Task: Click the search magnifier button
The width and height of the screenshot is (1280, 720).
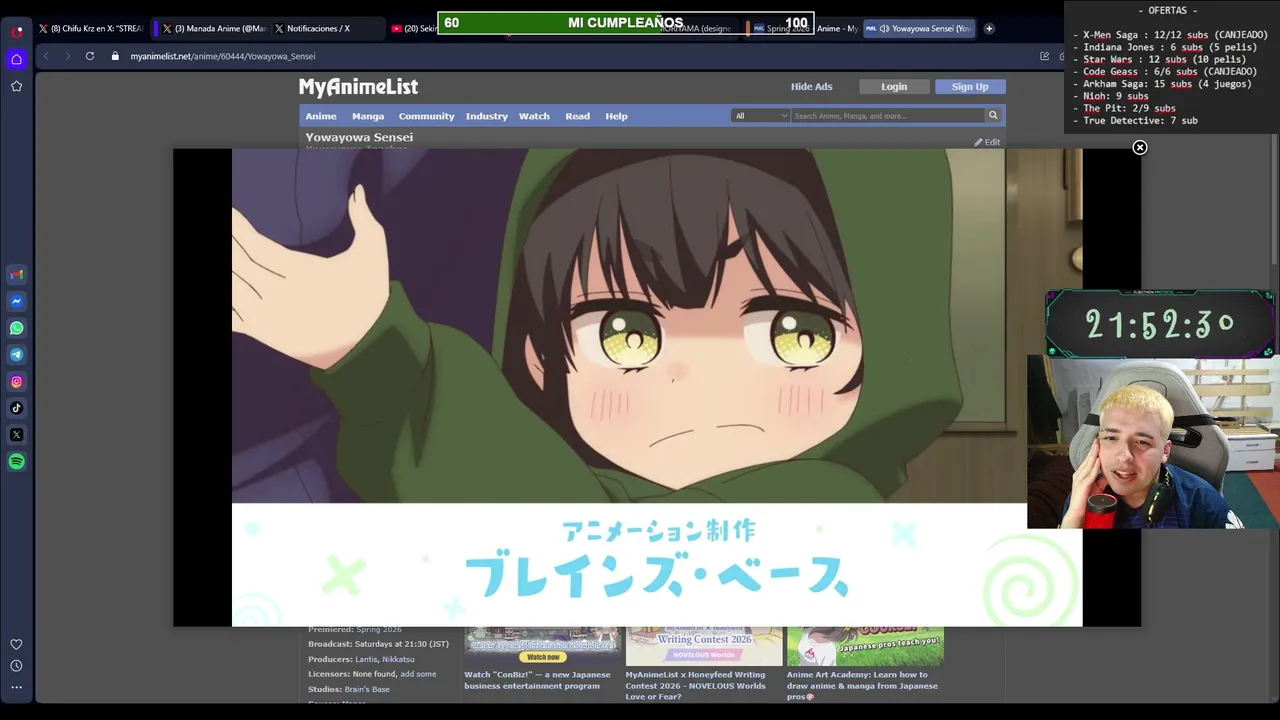Action: click(x=993, y=116)
